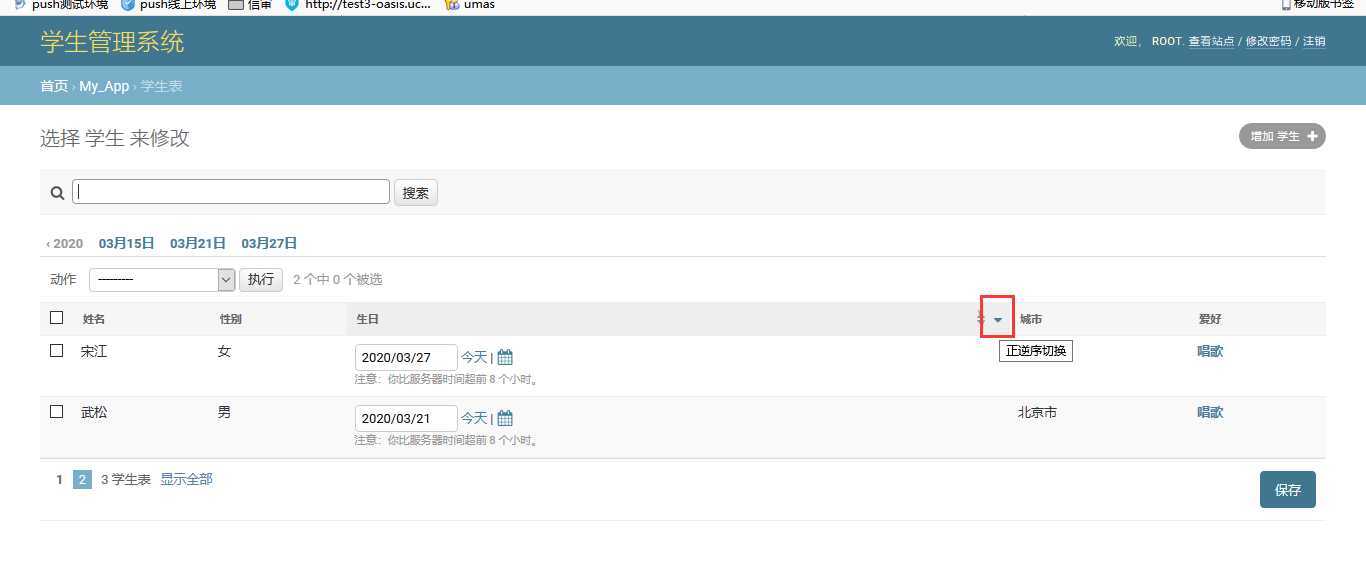This screenshot has width=1366, height=571.
Task: Open the 动作 action dropdown
Action: coord(162,280)
